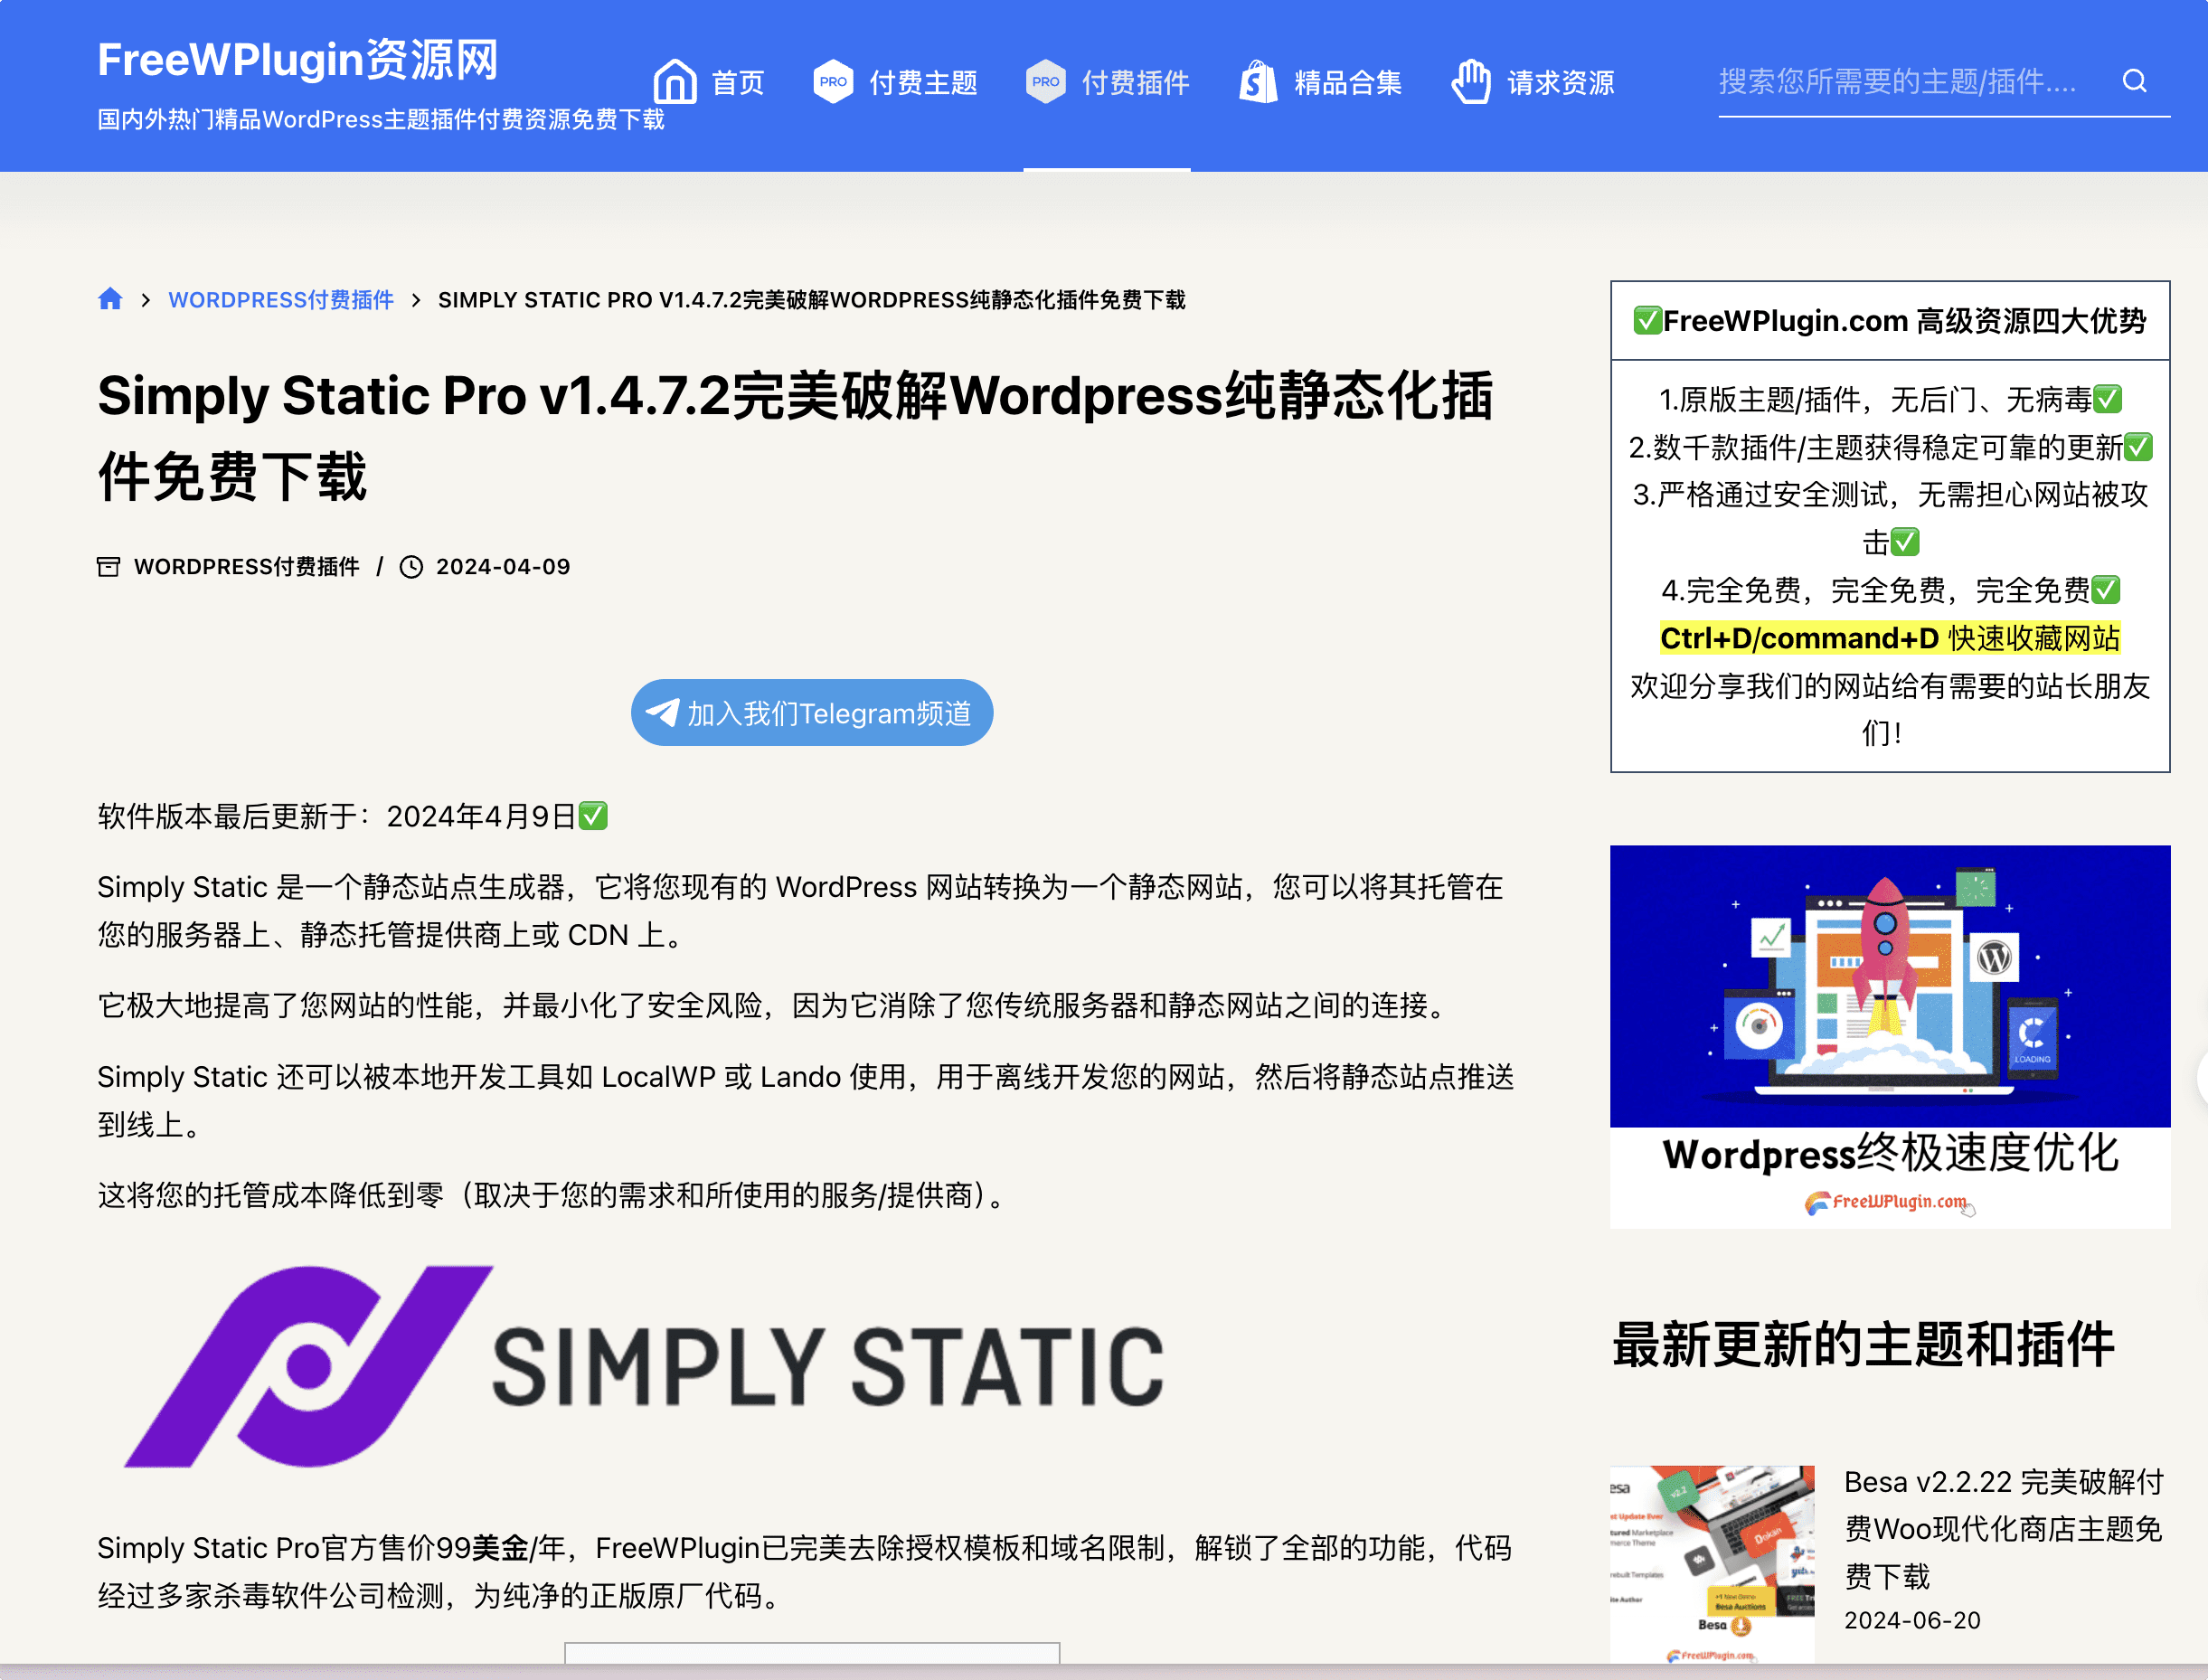
Task: Click the sidebar heading FreeWPlugin.com 高级资源四大优势
Action: tap(1890, 321)
